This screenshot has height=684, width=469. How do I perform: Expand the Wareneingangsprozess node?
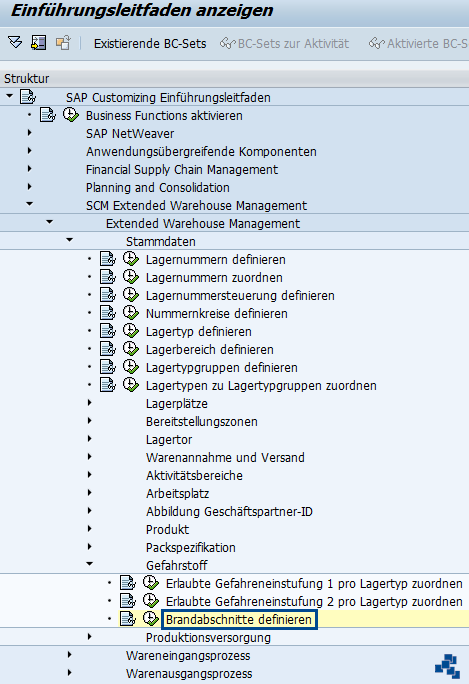pos(70,654)
